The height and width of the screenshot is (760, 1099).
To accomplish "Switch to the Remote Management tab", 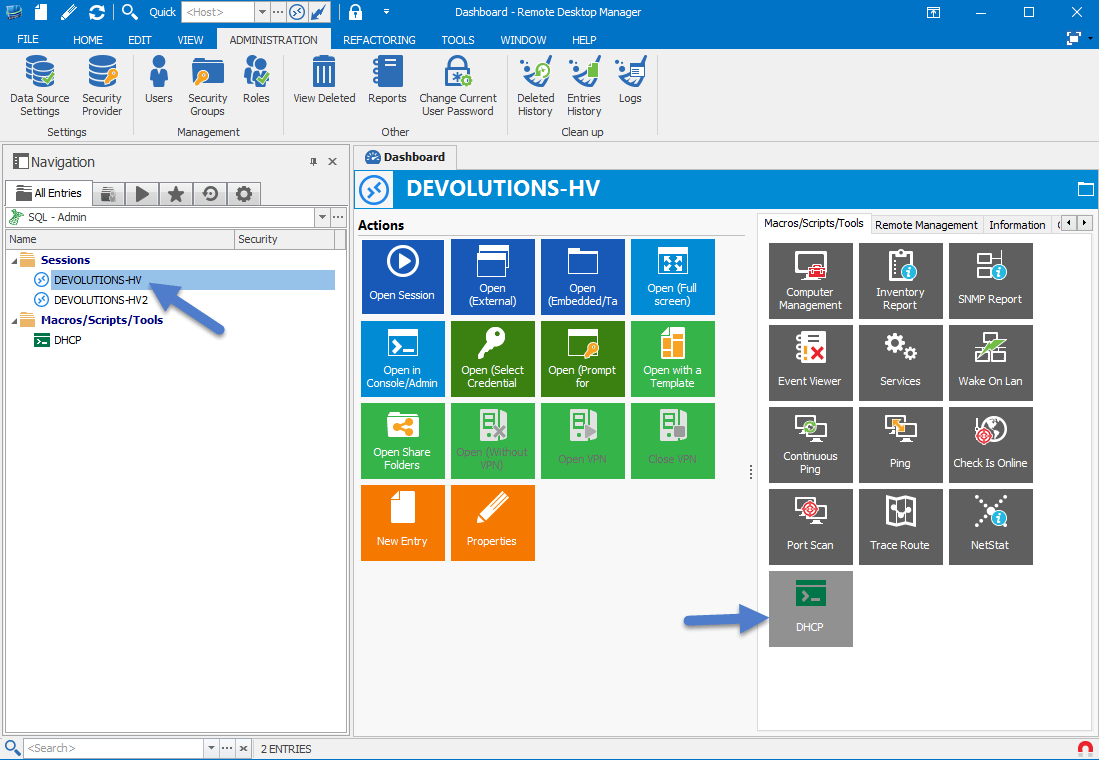I will 925,224.
